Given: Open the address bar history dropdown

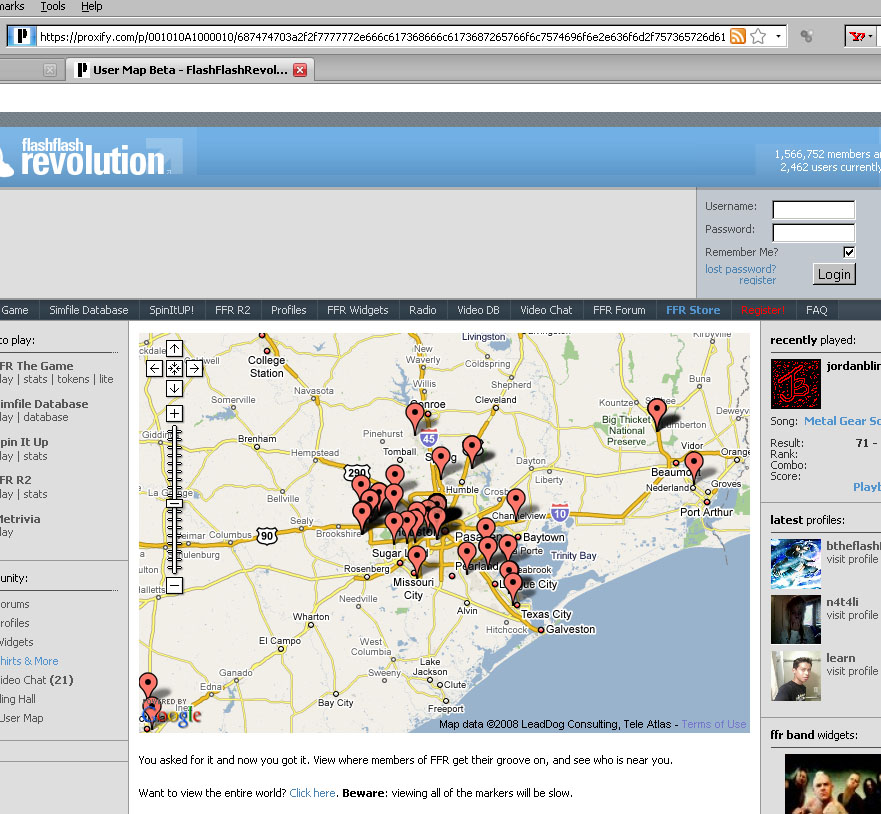Looking at the screenshot, I should tap(778, 37).
